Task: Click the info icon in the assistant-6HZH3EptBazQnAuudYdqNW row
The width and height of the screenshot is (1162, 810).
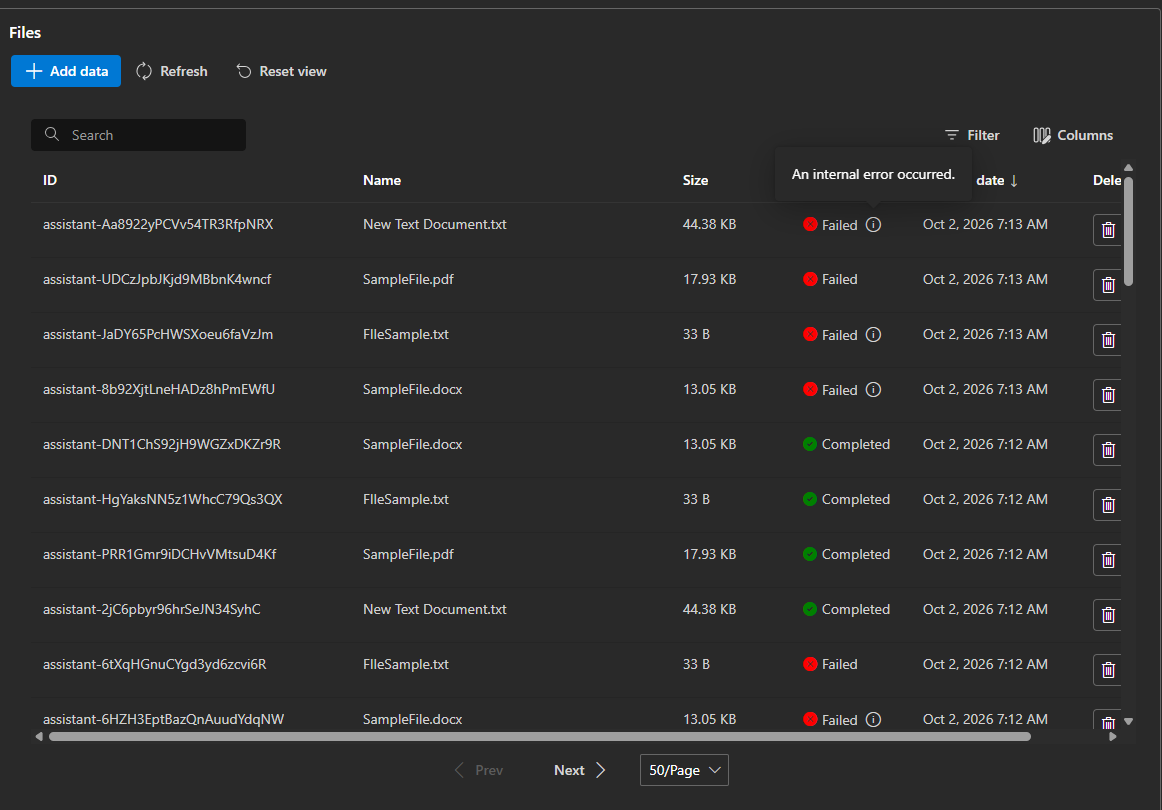Action: click(x=874, y=720)
